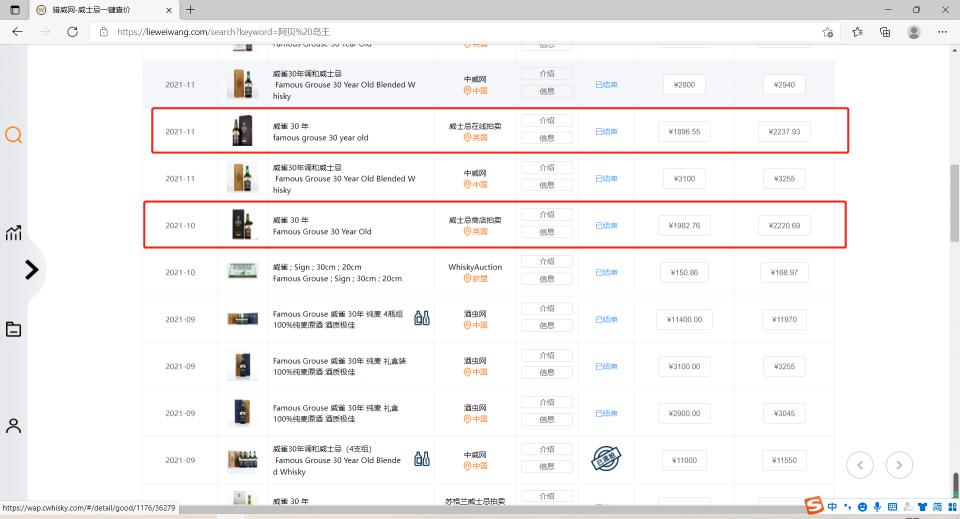Click the 介绍 button for the ¥1896.55 row
Image resolution: width=960 pixels, height=519 pixels.
tap(547, 121)
